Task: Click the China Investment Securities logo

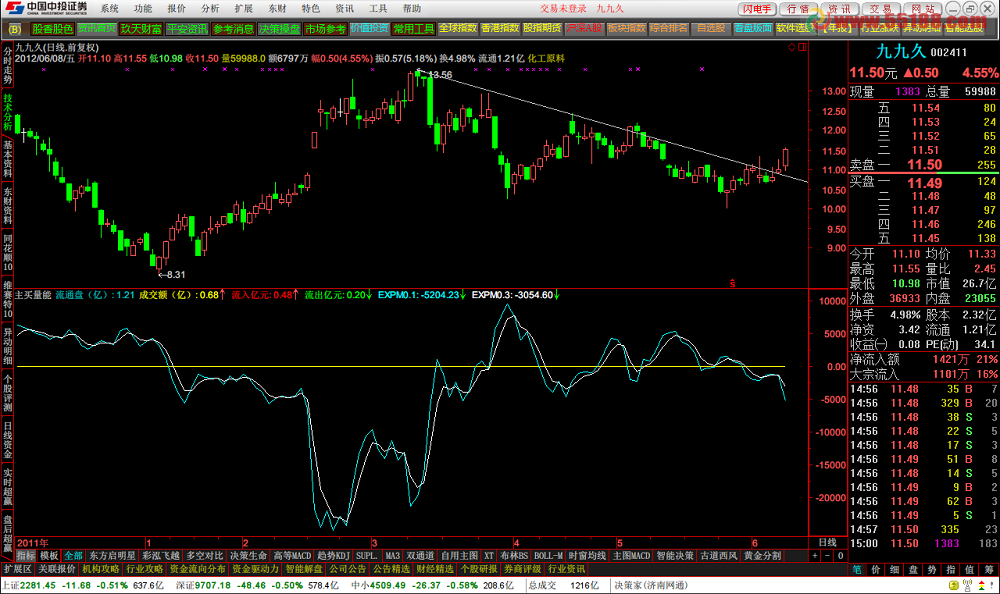Action: tap(46, 8)
